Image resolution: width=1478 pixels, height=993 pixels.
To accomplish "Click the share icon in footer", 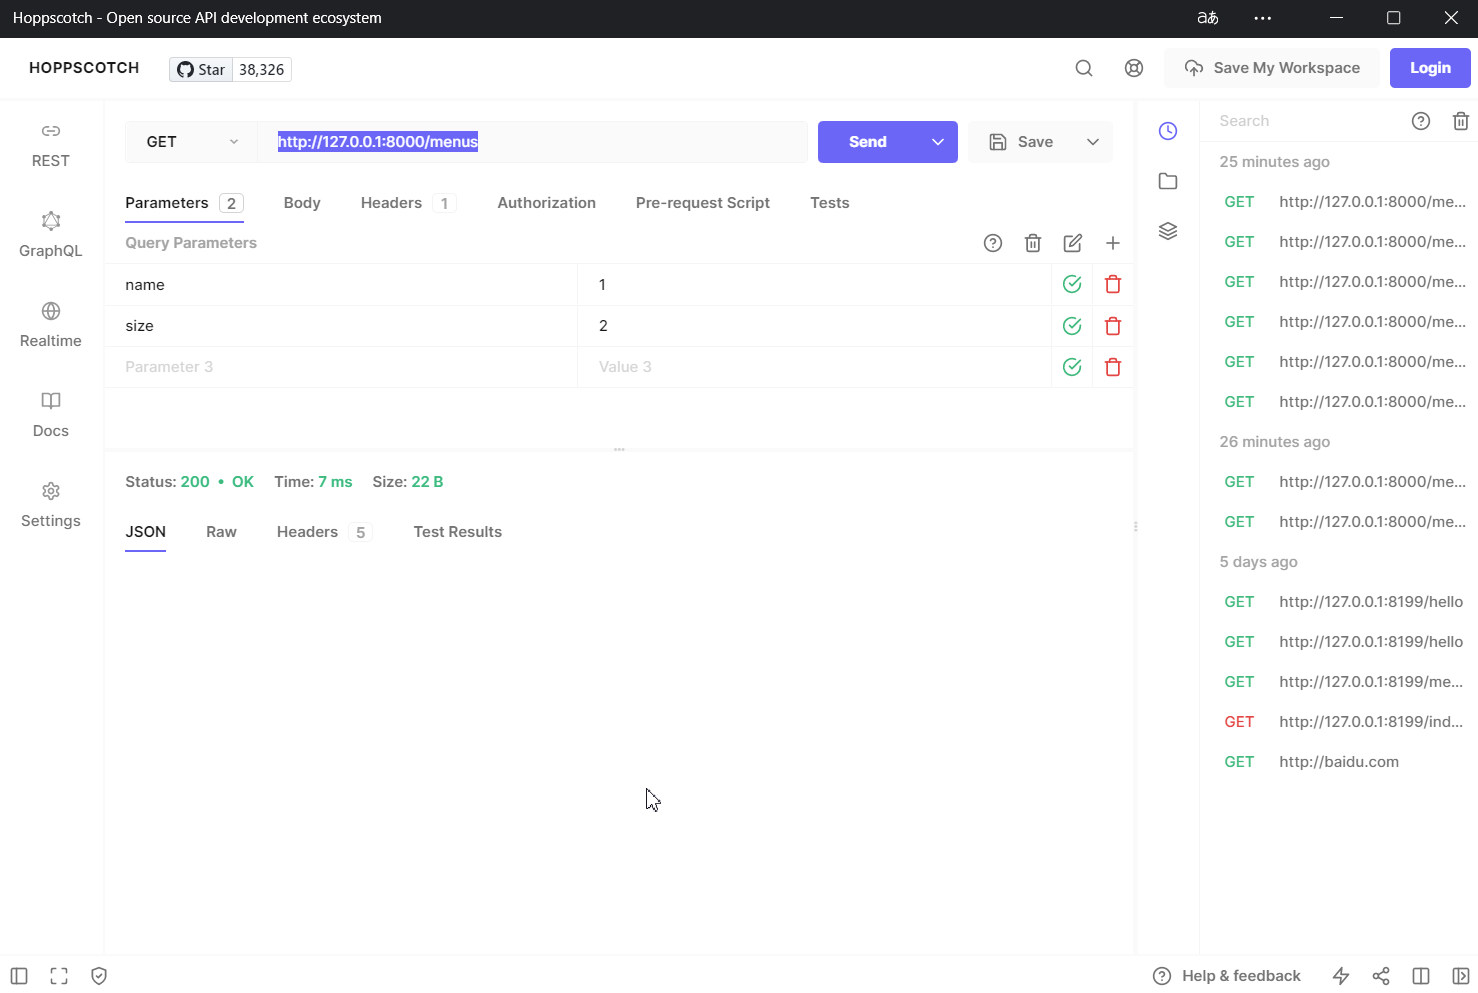I will [x=1381, y=976].
